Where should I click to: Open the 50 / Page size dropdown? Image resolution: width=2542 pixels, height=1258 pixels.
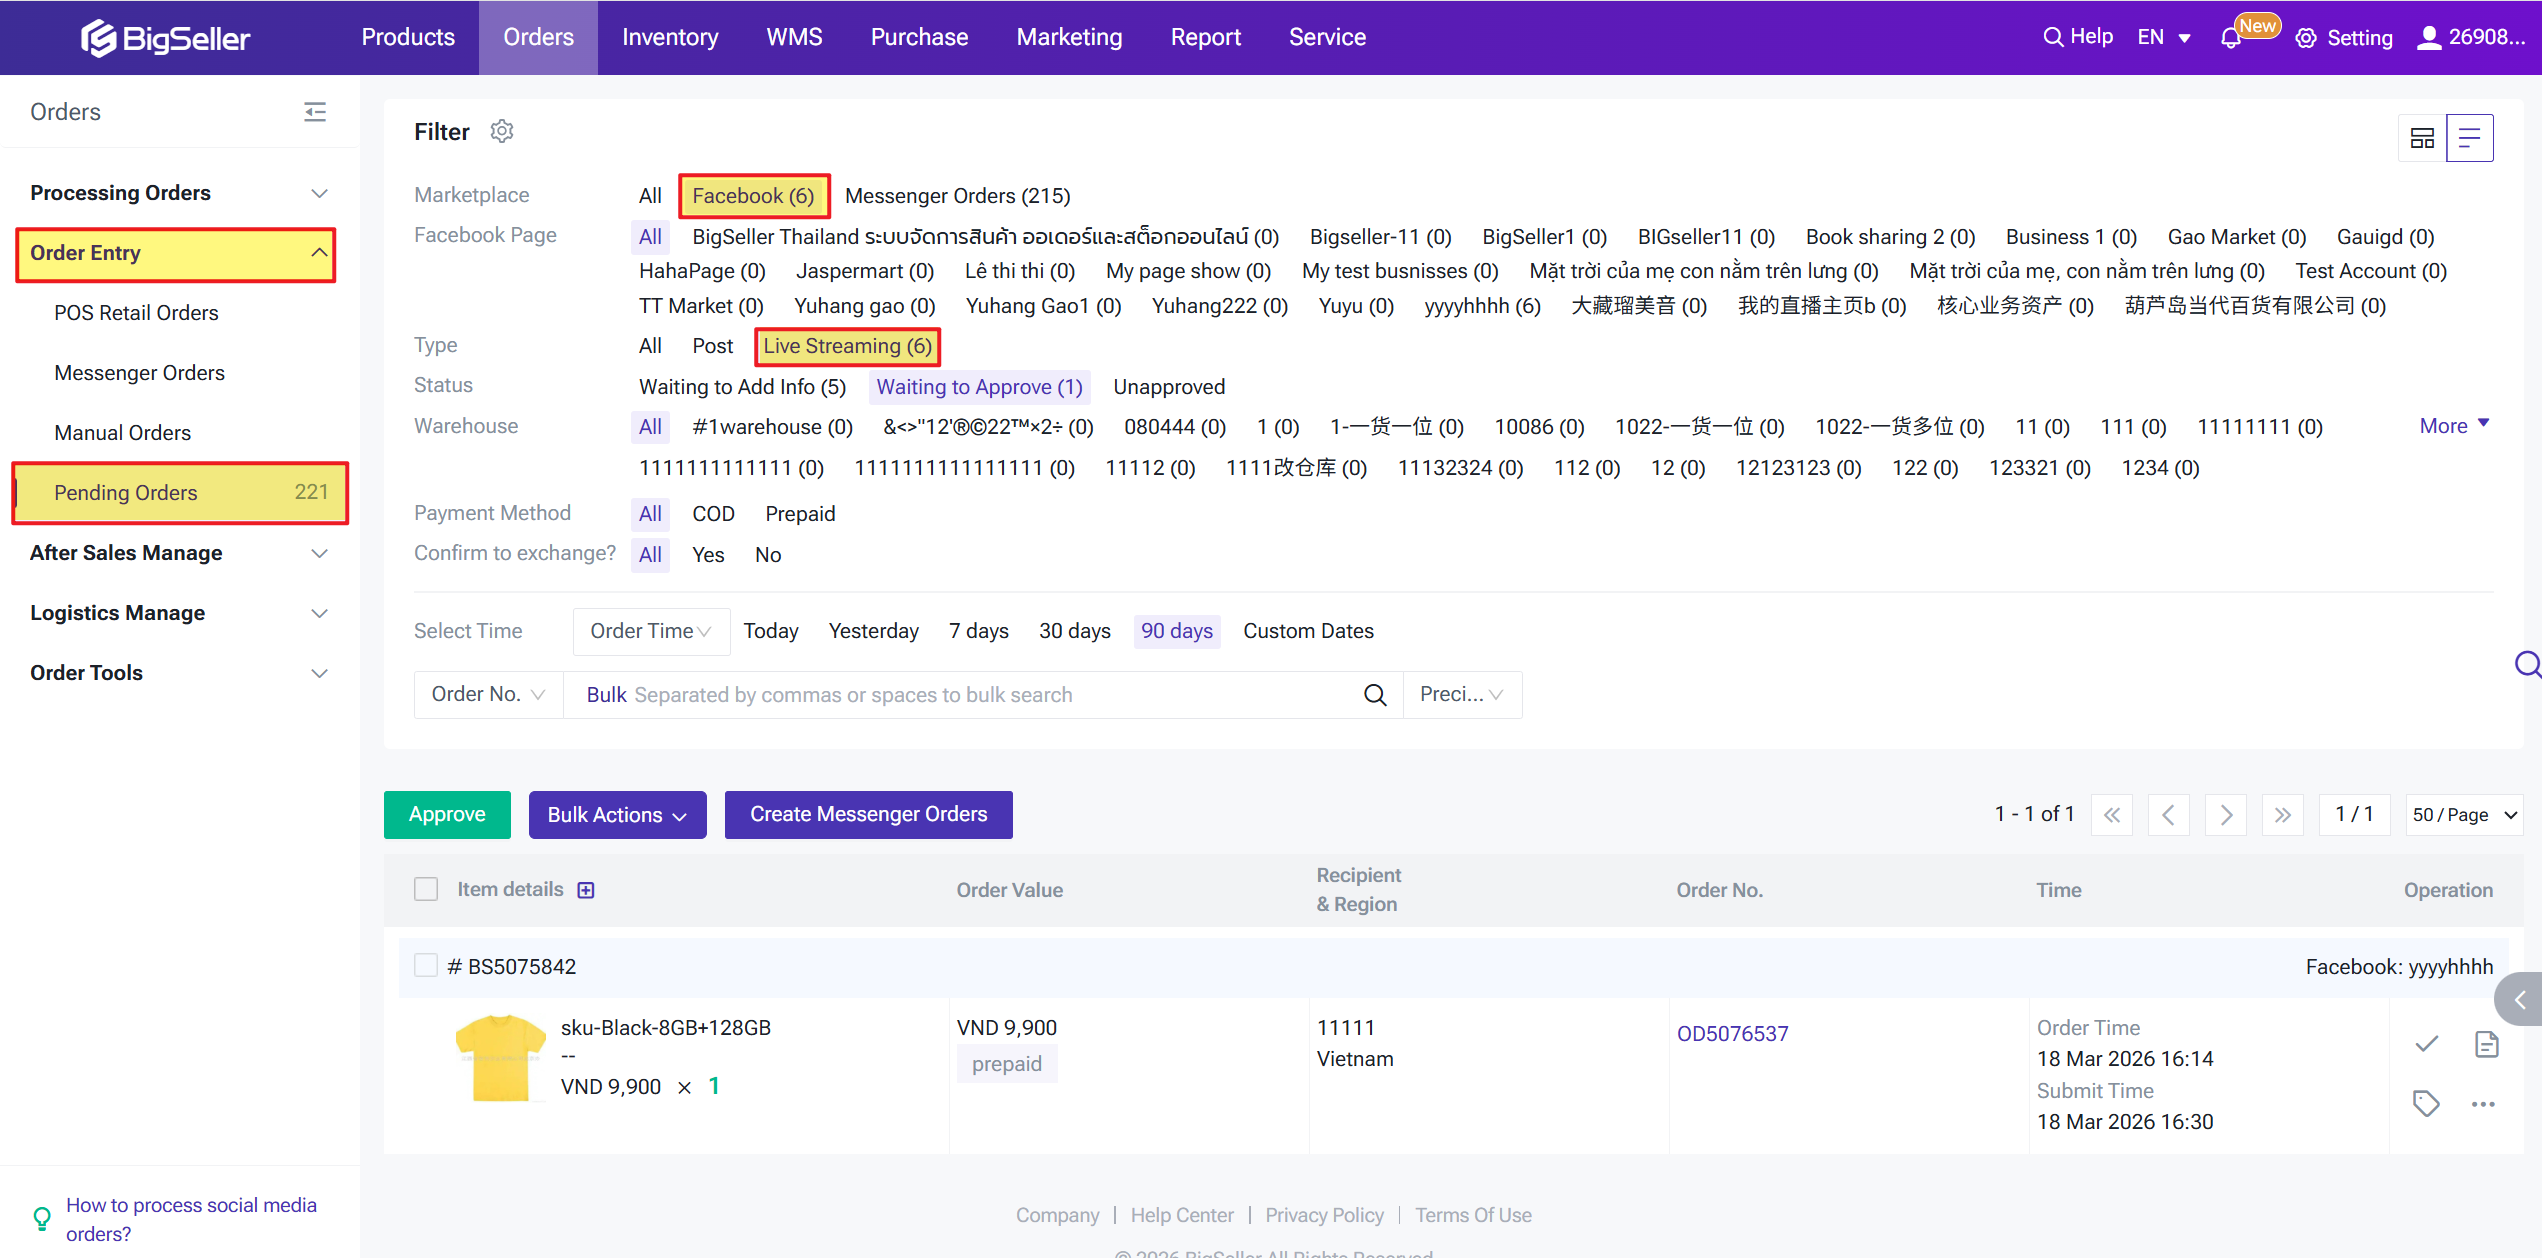[2463, 814]
